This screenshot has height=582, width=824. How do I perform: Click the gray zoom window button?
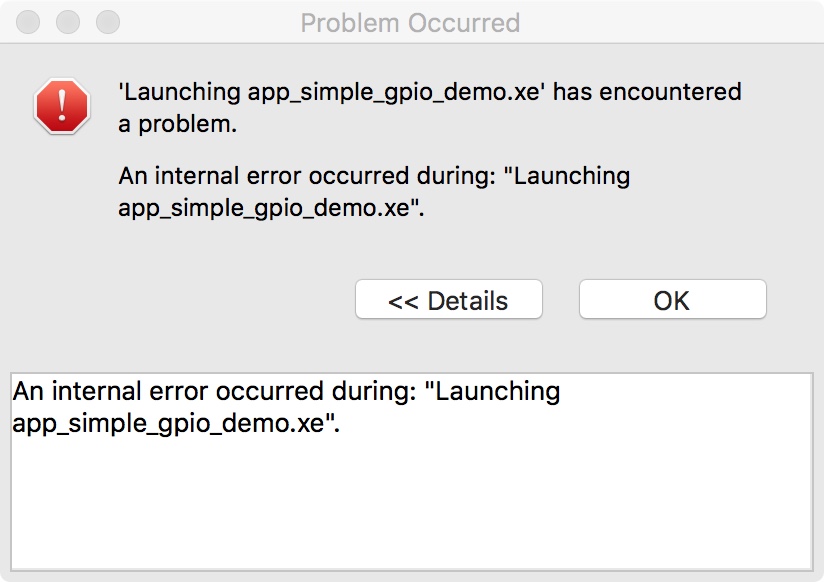108,22
